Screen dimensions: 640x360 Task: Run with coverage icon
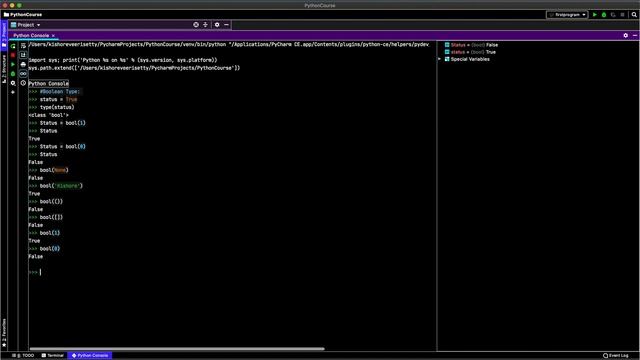(613, 15)
